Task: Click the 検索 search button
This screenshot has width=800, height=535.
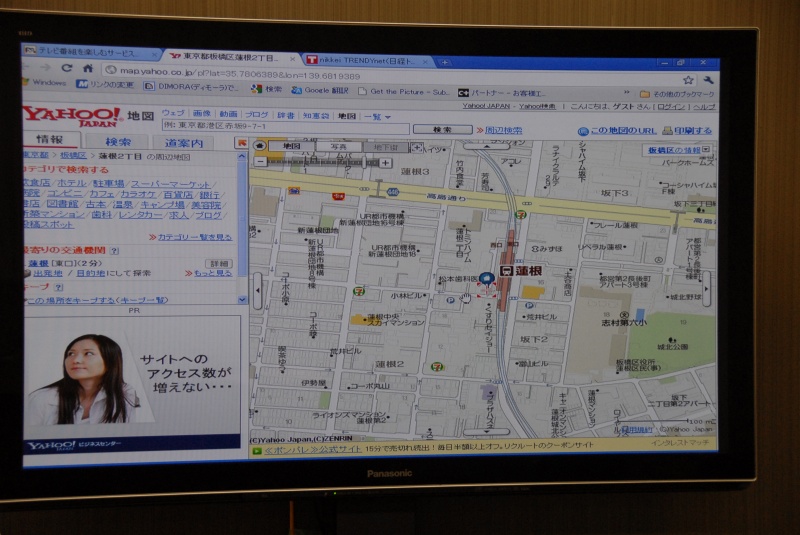Action: [442, 130]
